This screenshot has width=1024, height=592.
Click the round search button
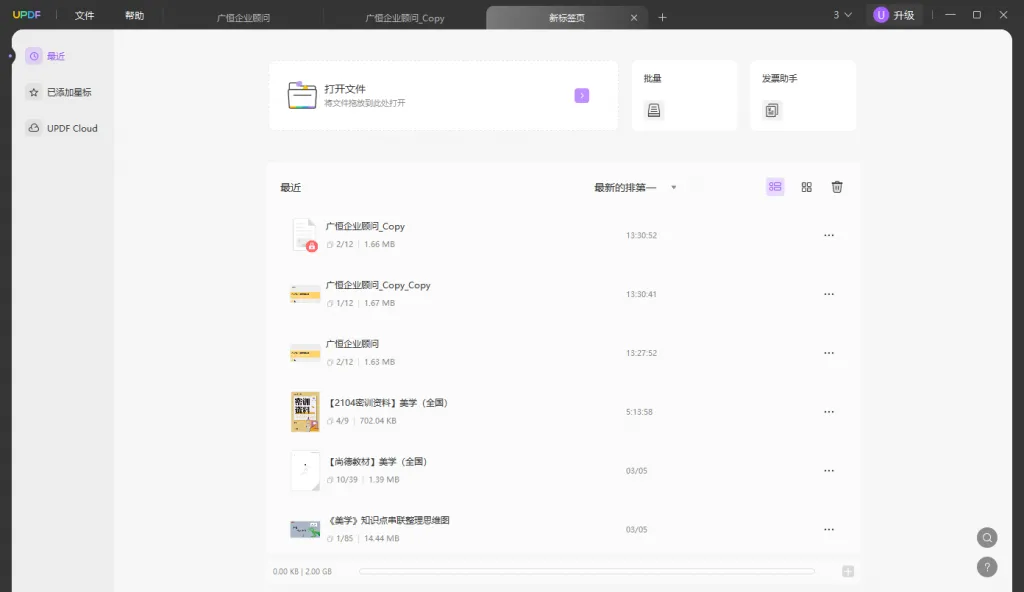pos(987,538)
